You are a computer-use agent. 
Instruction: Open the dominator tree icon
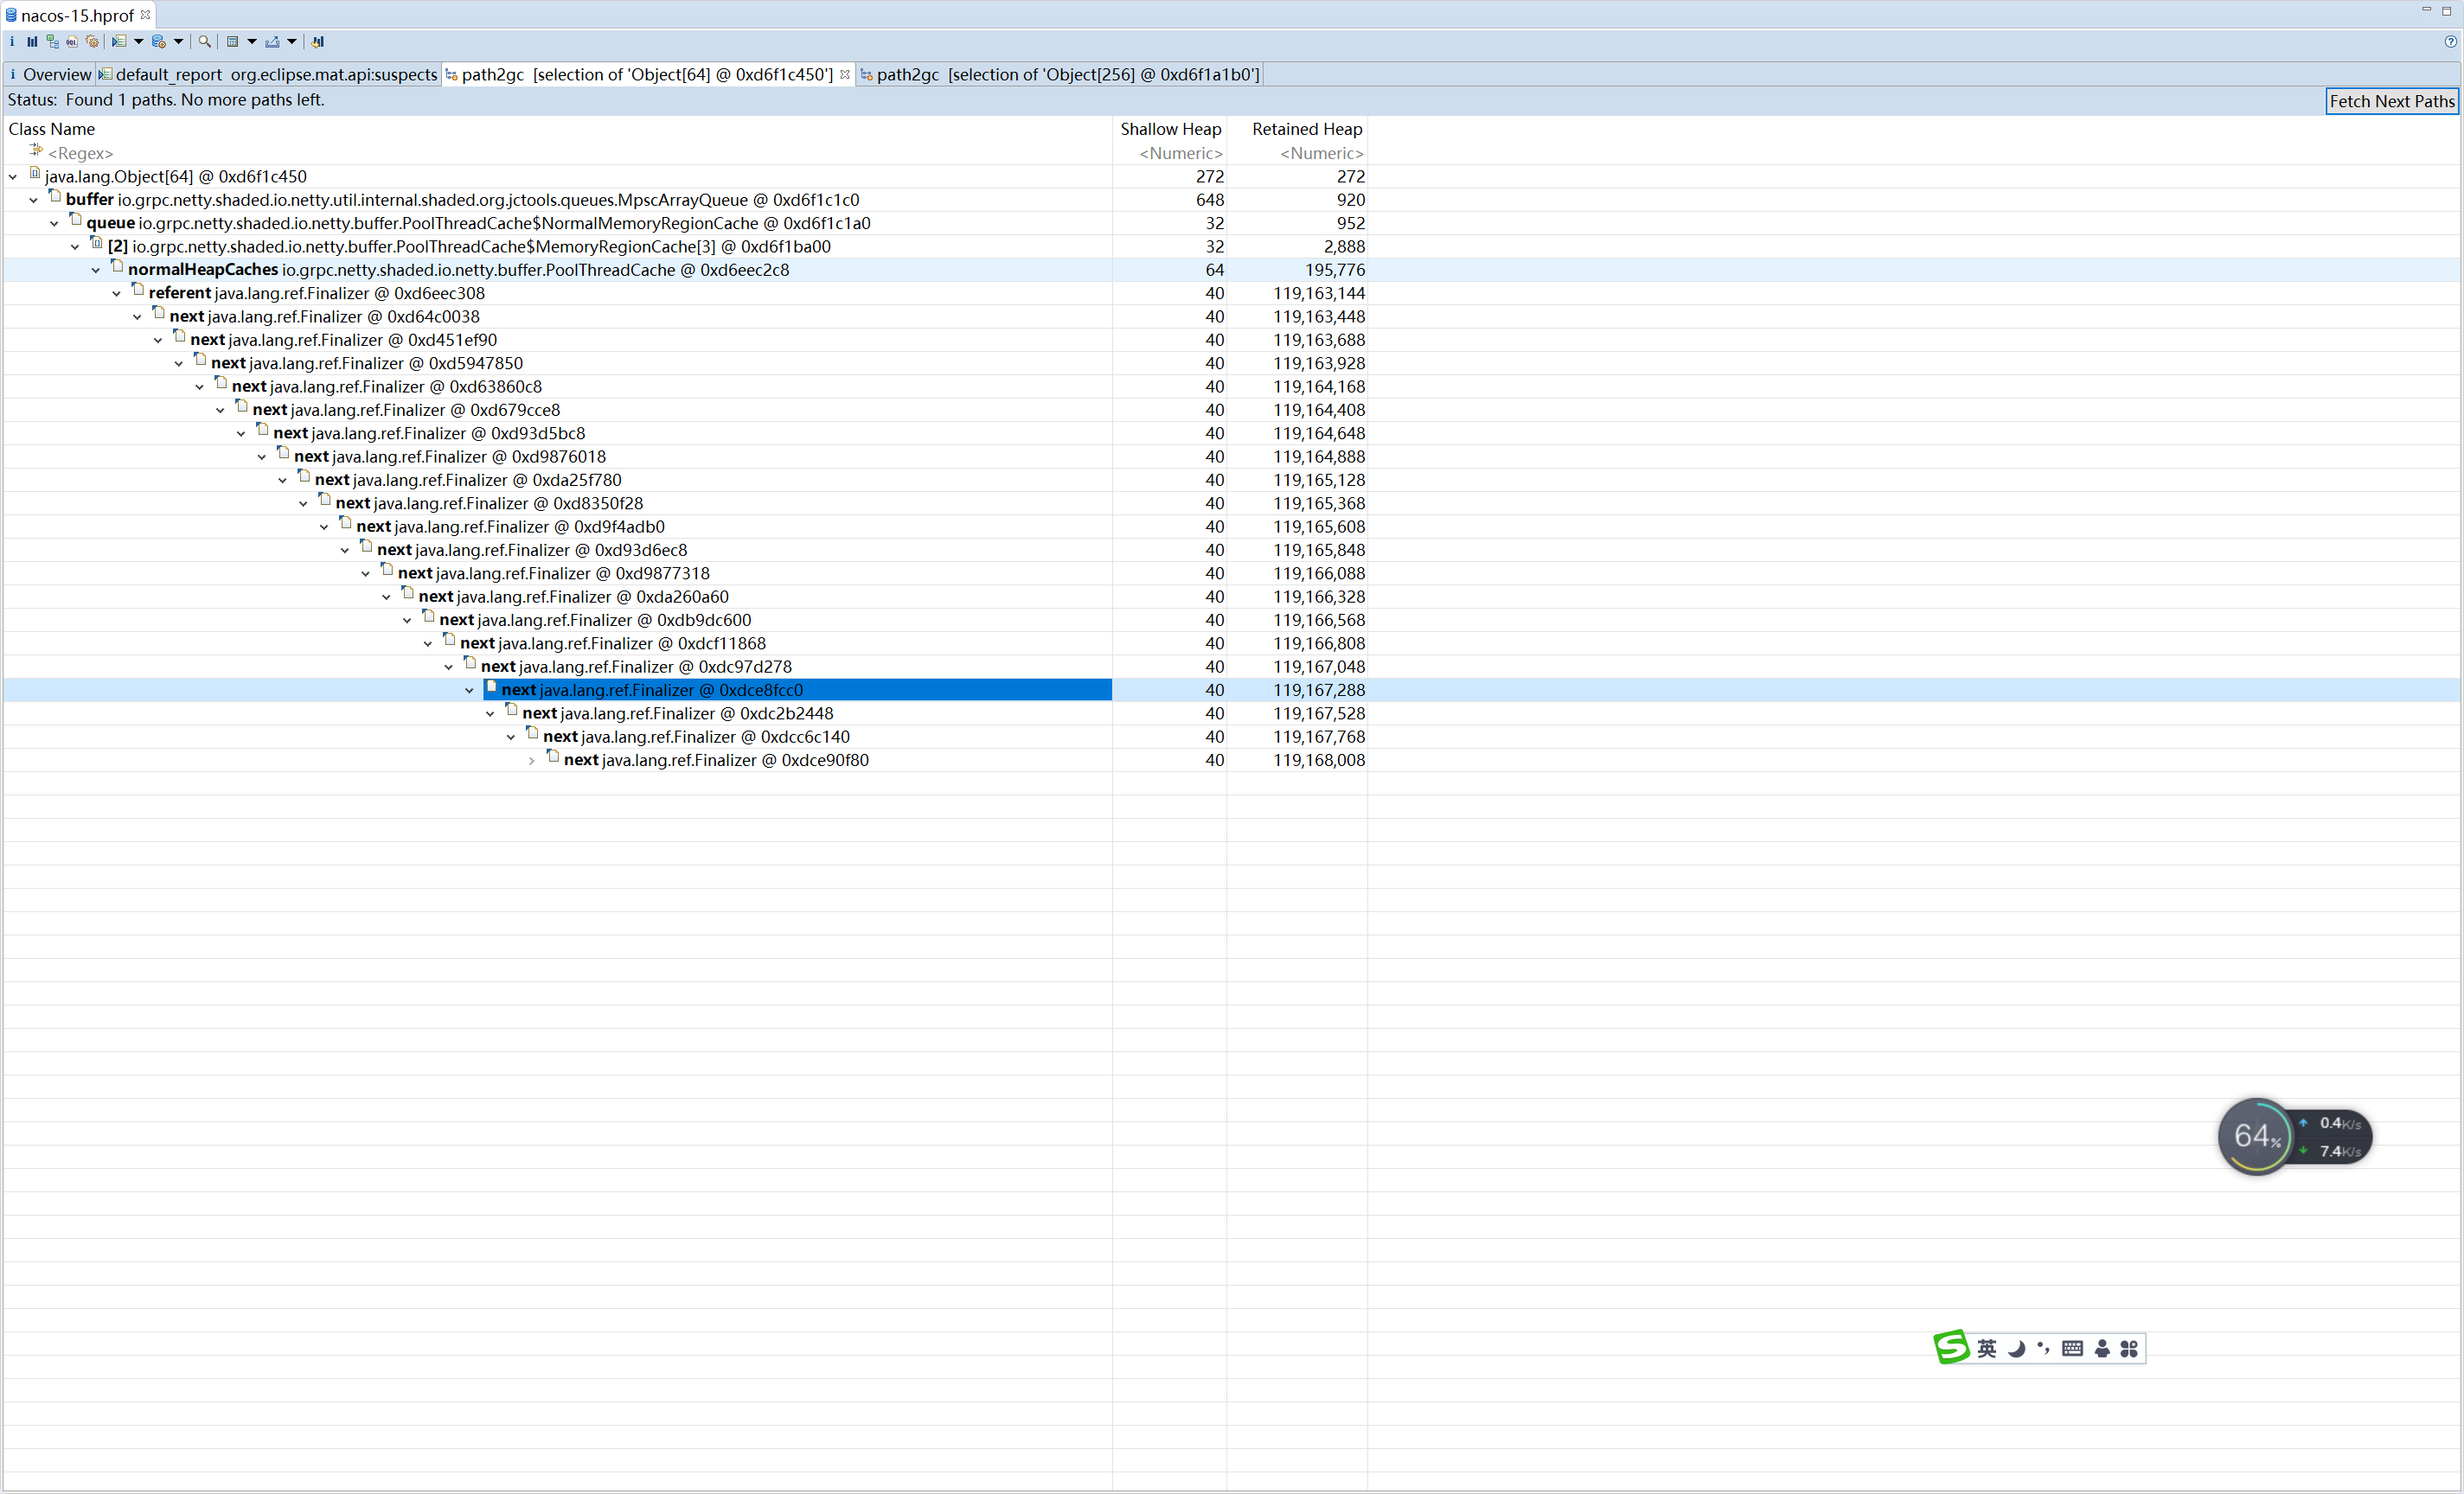(x=52, y=42)
